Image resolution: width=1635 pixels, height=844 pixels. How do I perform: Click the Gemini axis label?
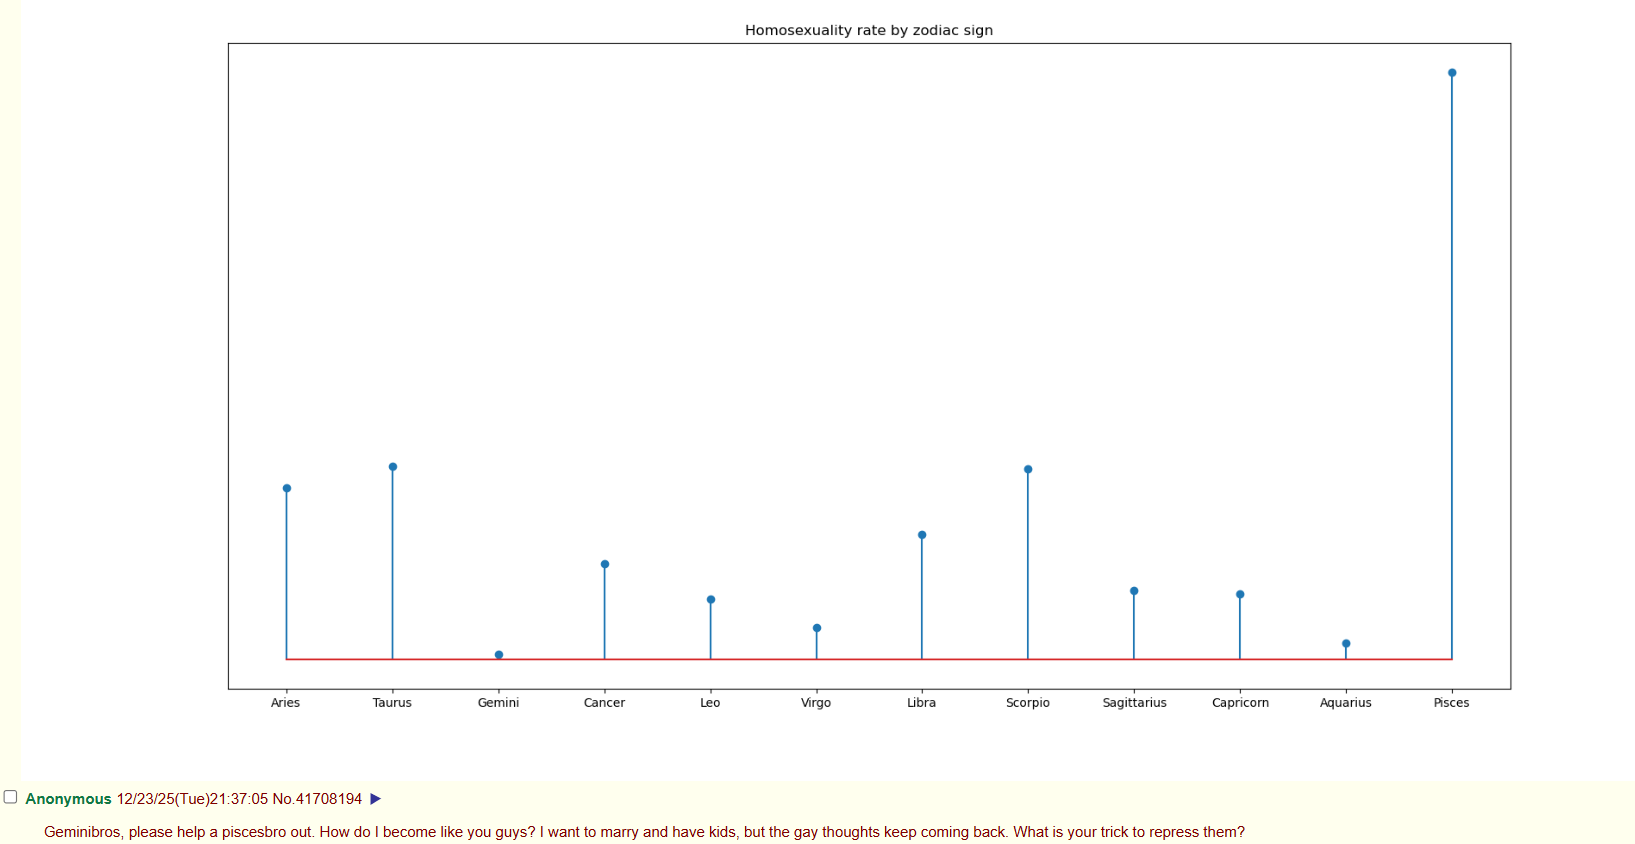pyautogui.click(x=498, y=703)
